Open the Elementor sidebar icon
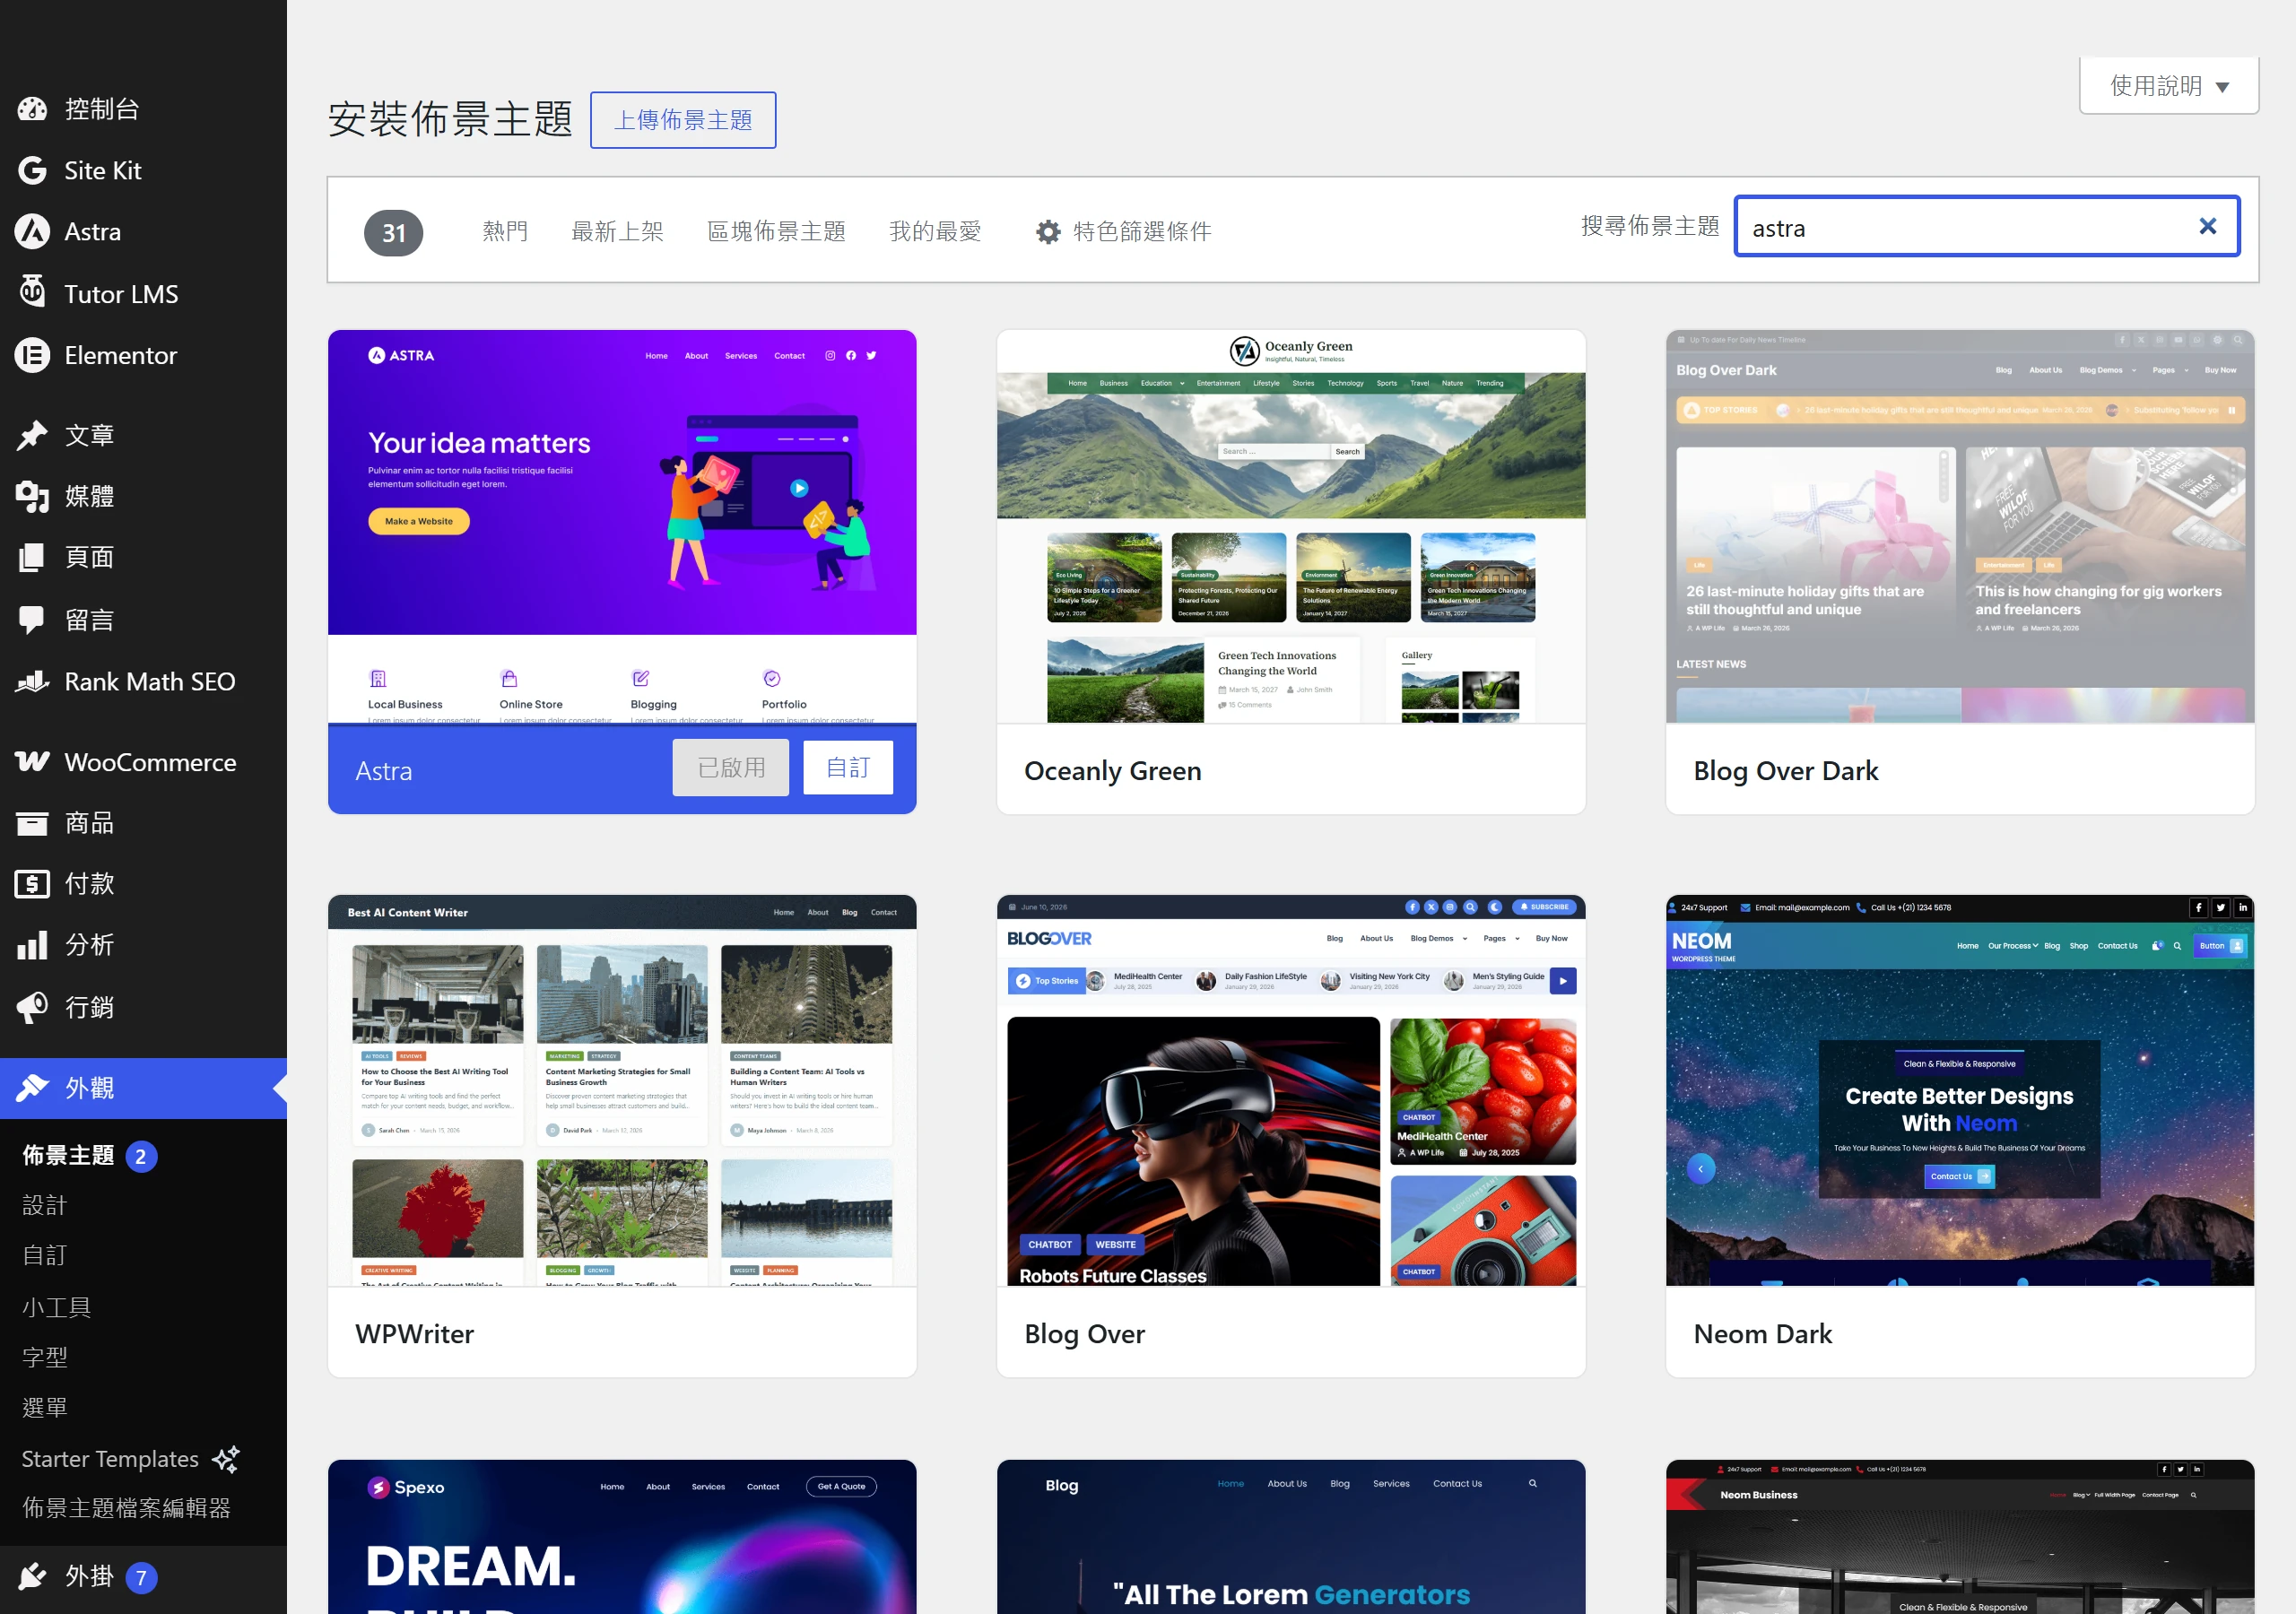 click(x=32, y=355)
